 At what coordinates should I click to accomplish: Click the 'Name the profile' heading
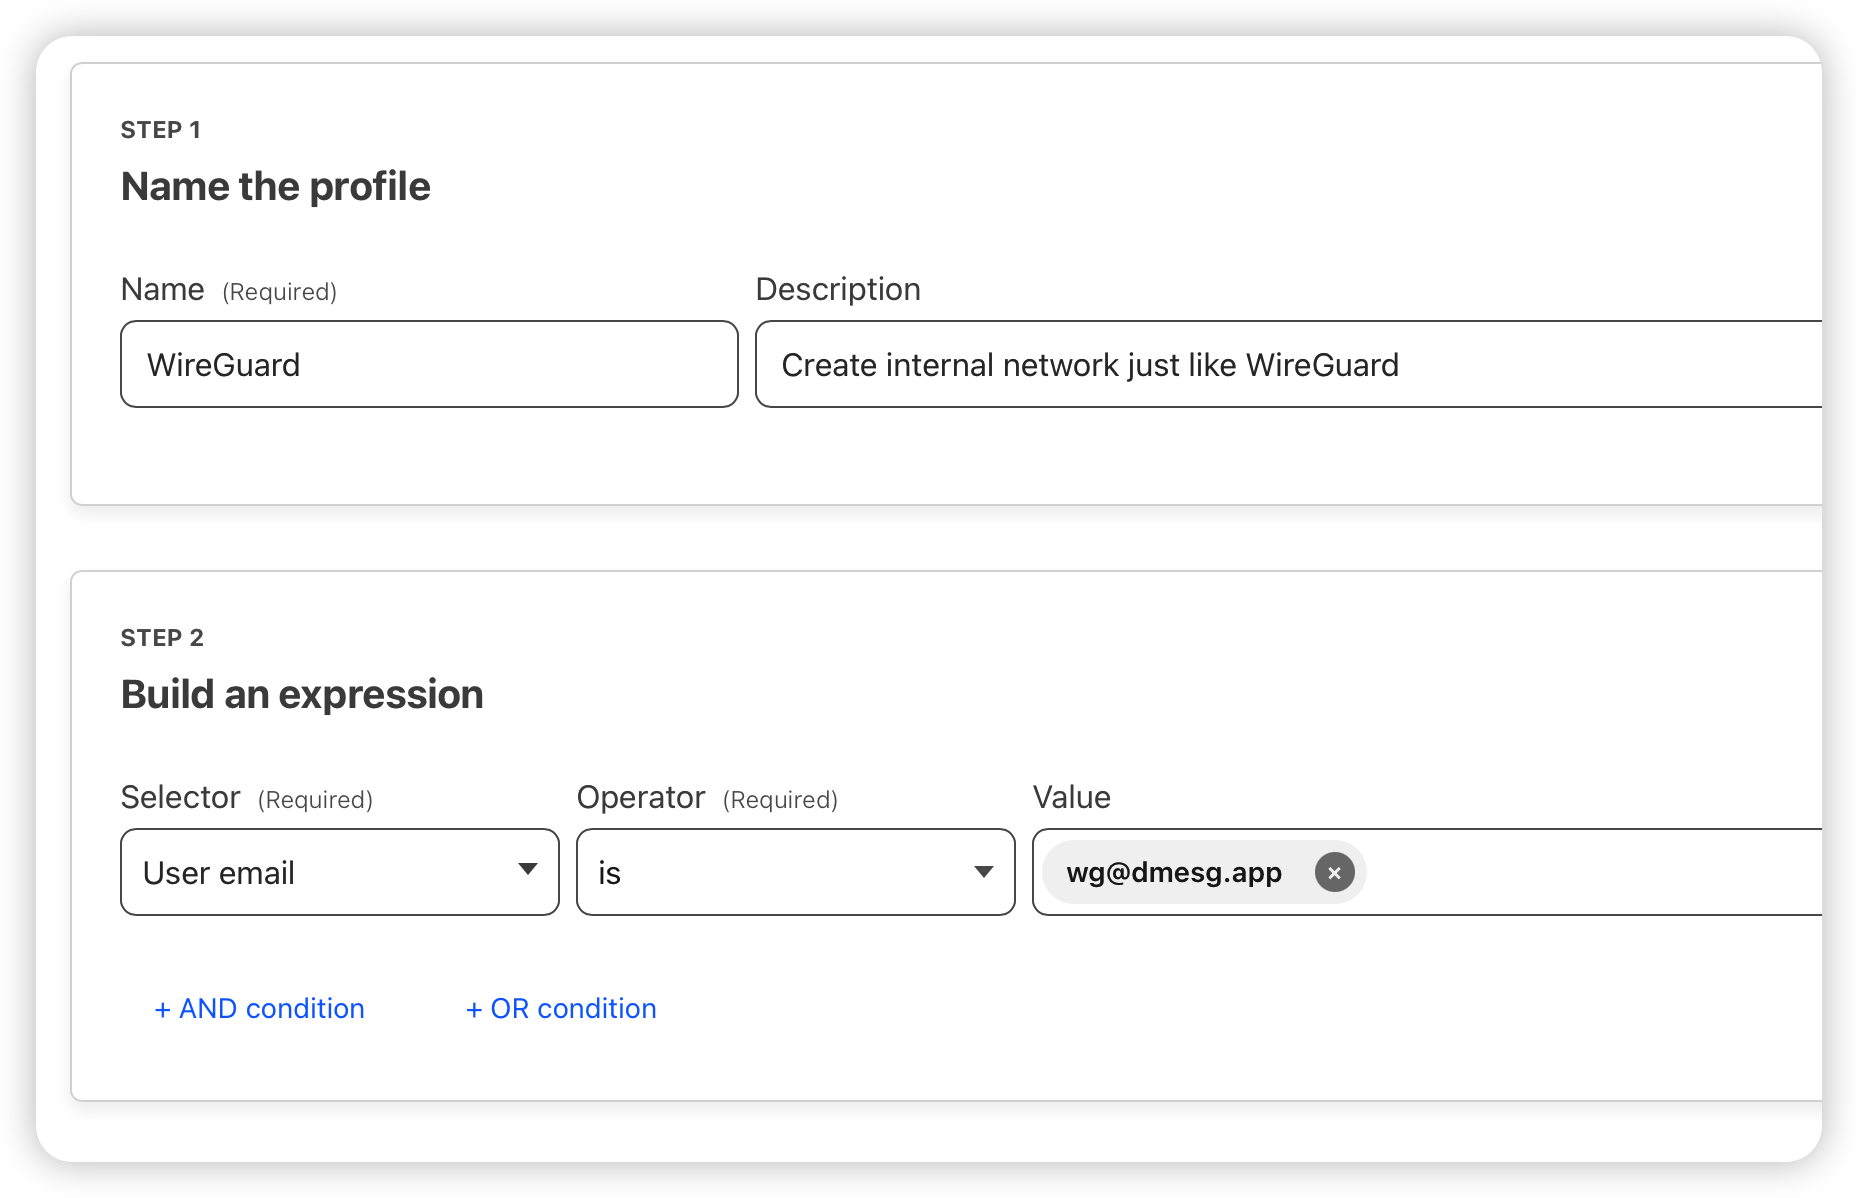point(276,186)
